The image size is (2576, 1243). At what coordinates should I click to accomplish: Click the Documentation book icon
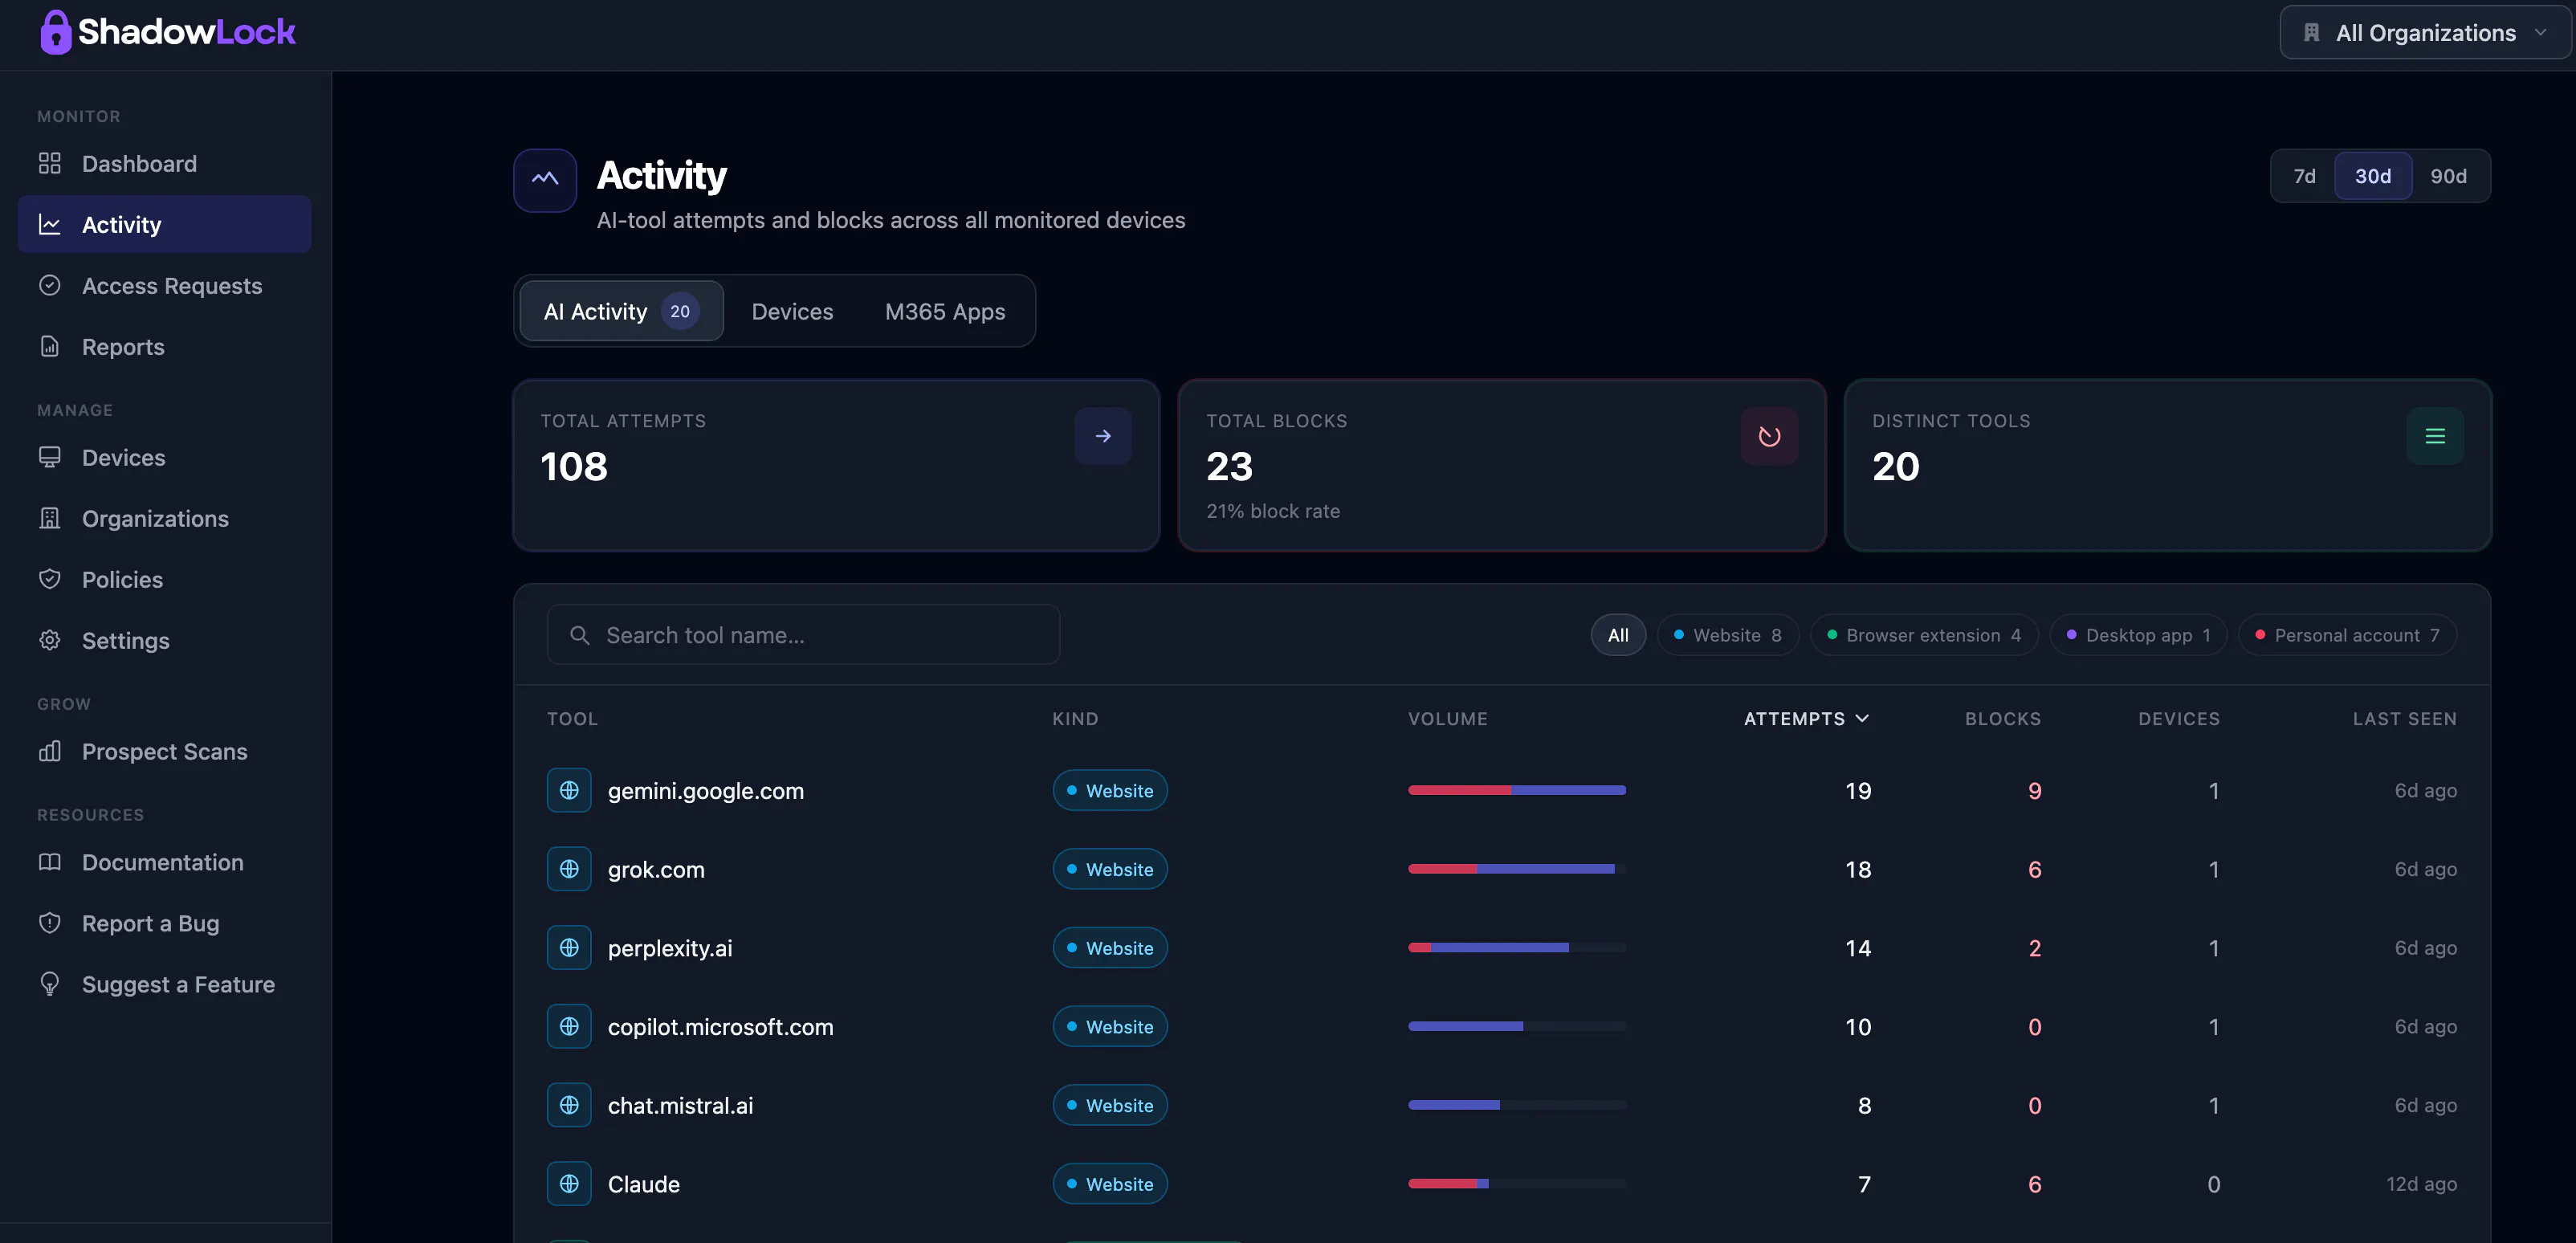pyautogui.click(x=50, y=862)
